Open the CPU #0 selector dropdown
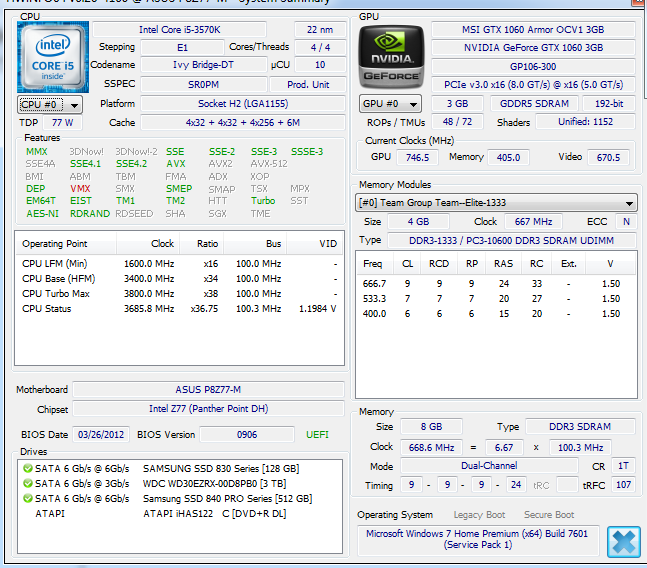The width and height of the screenshot is (647, 568). 50,105
